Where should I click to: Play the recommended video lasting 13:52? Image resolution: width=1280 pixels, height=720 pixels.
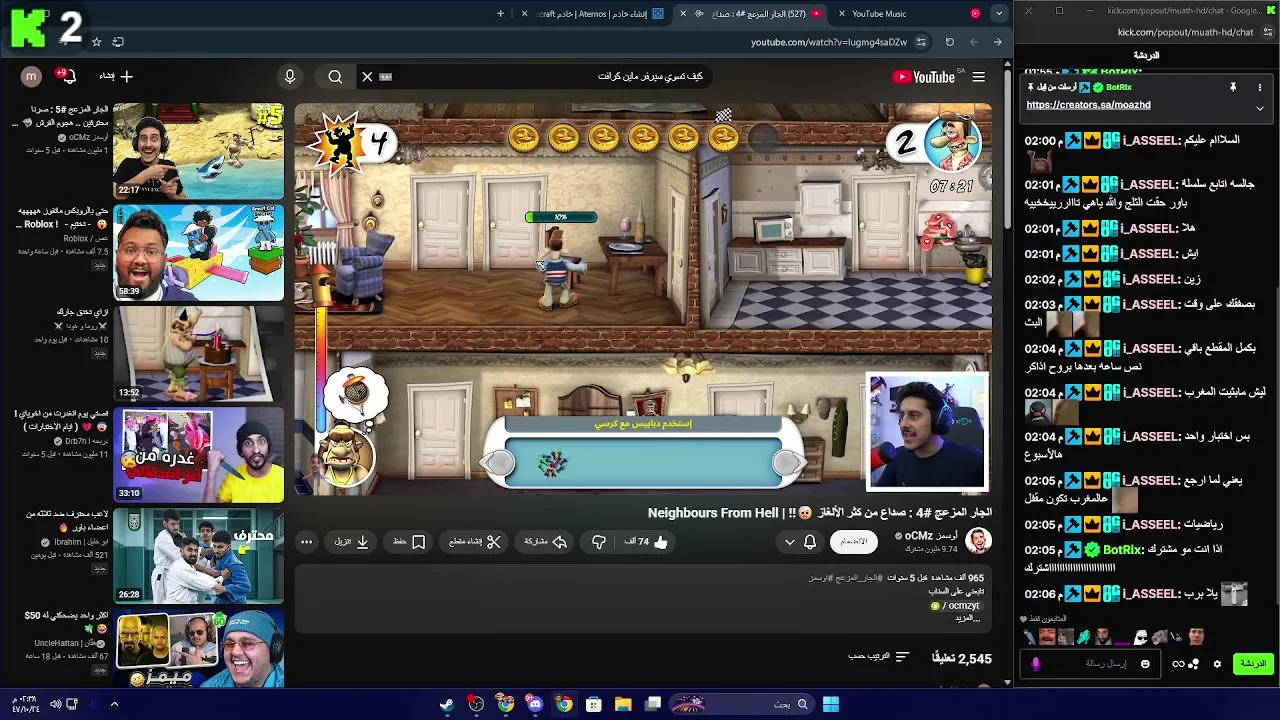199,353
